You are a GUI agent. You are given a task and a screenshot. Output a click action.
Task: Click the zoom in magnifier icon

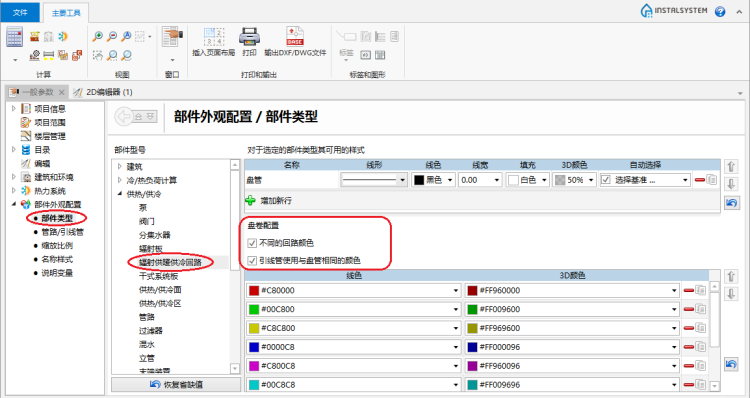[x=98, y=36]
